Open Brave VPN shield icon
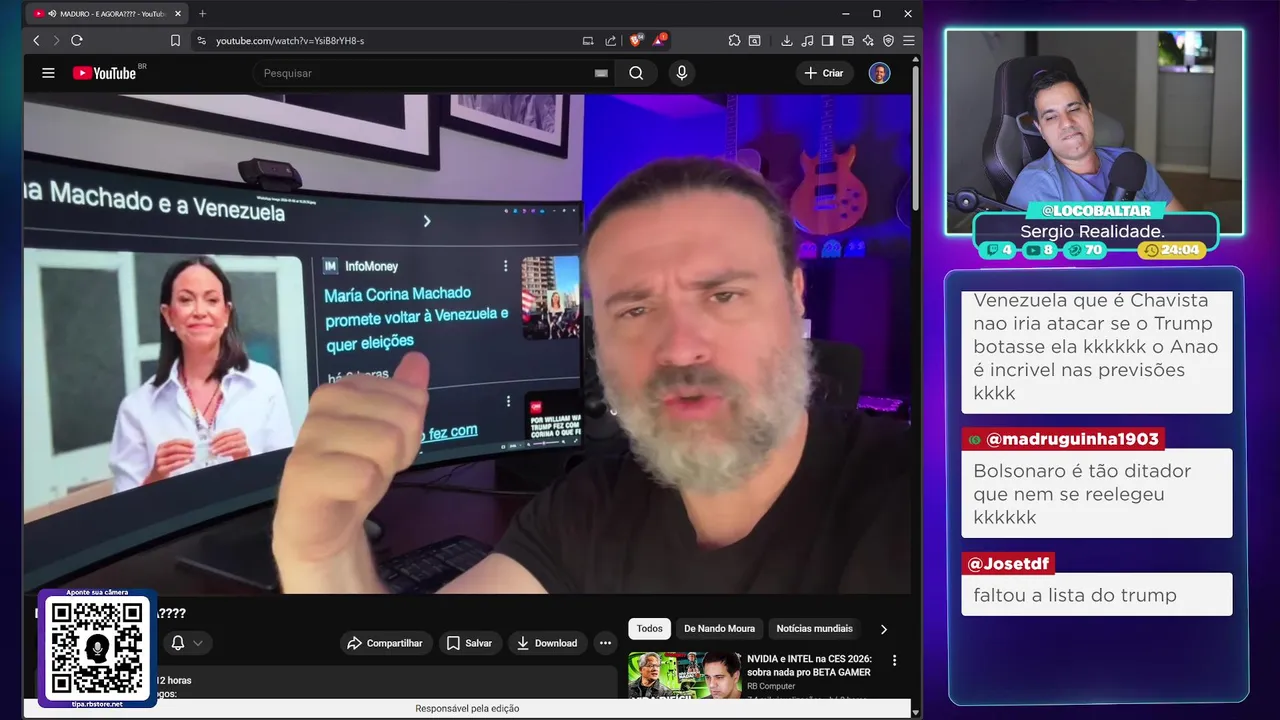Viewport: 1280px width, 720px height. click(888, 40)
